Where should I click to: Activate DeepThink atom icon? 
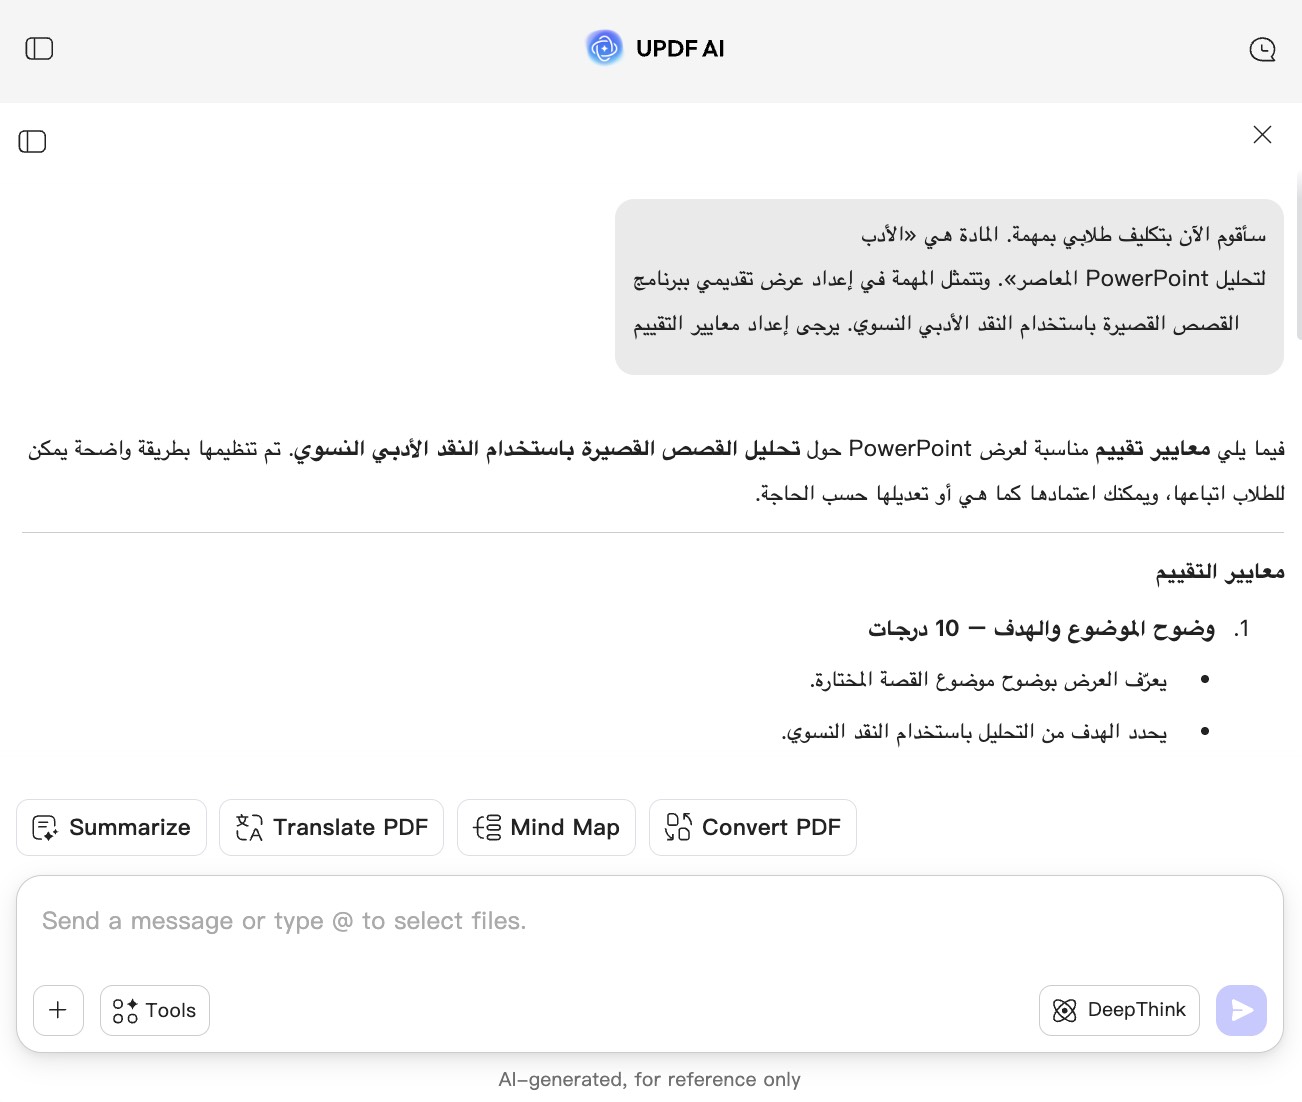click(x=1066, y=1010)
